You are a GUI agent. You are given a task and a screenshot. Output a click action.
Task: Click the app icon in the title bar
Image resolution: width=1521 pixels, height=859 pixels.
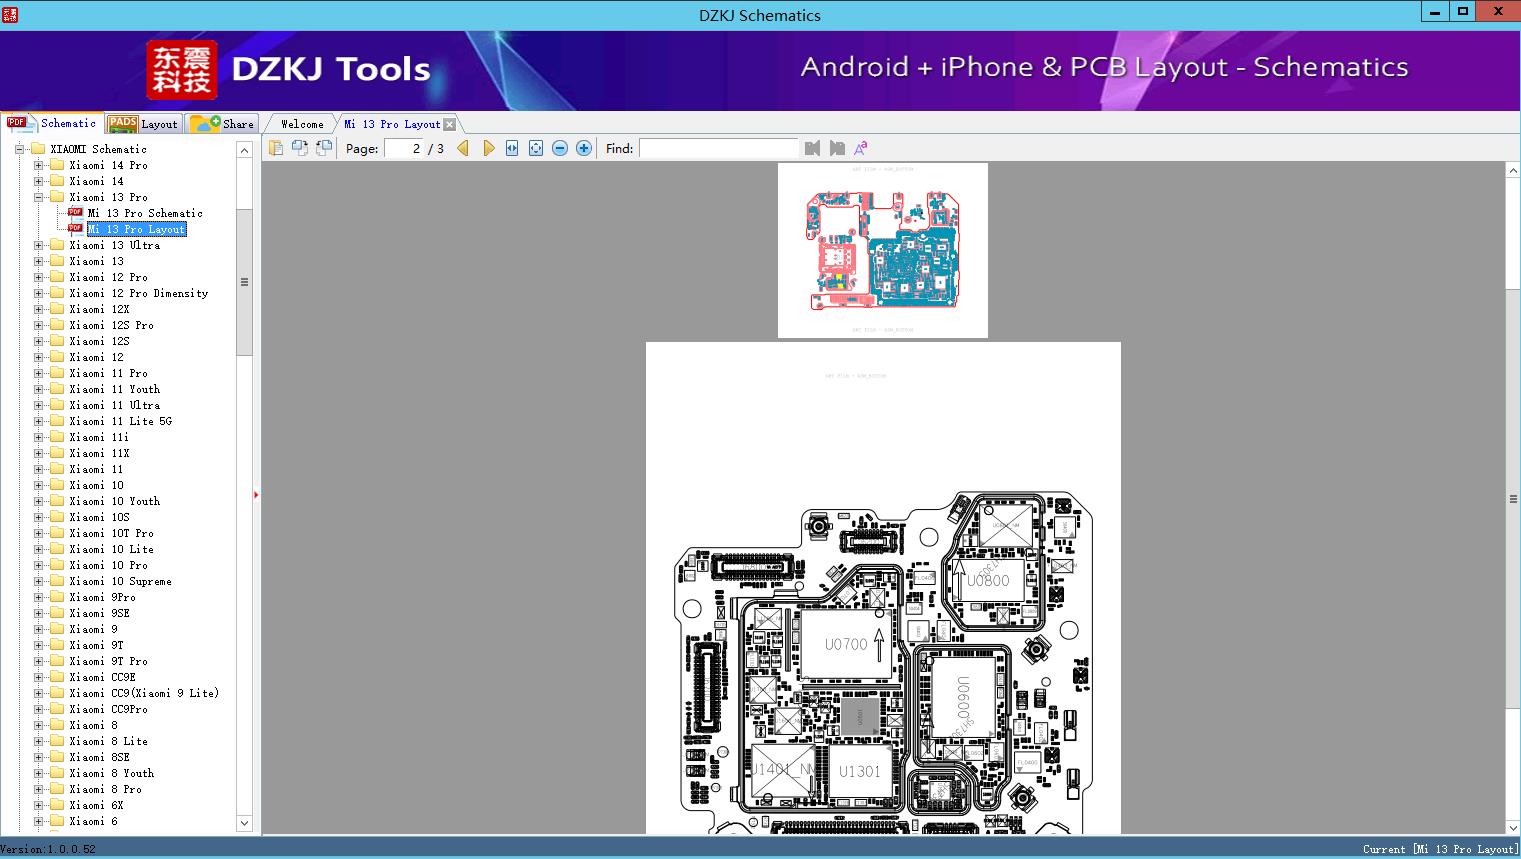tap(10, 14)
